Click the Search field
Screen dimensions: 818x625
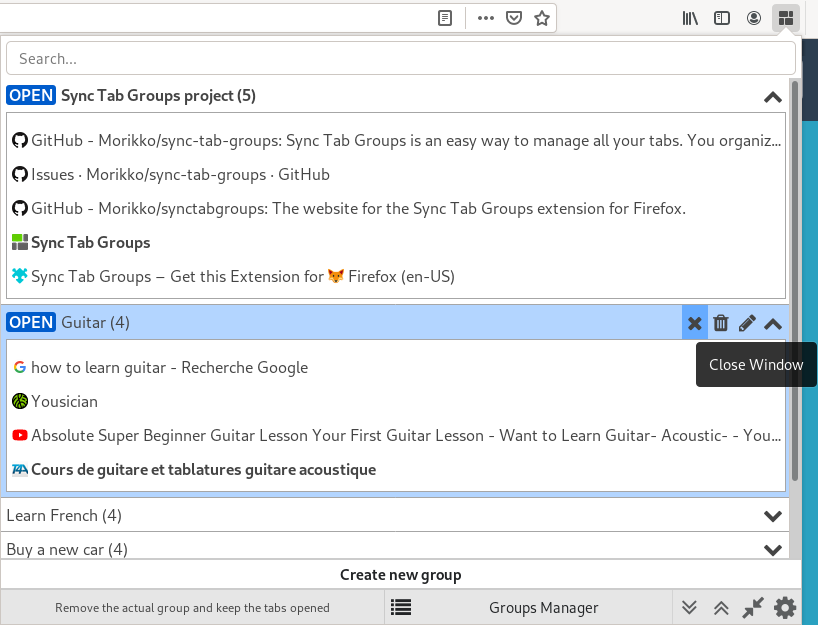(x=401, y=58)
